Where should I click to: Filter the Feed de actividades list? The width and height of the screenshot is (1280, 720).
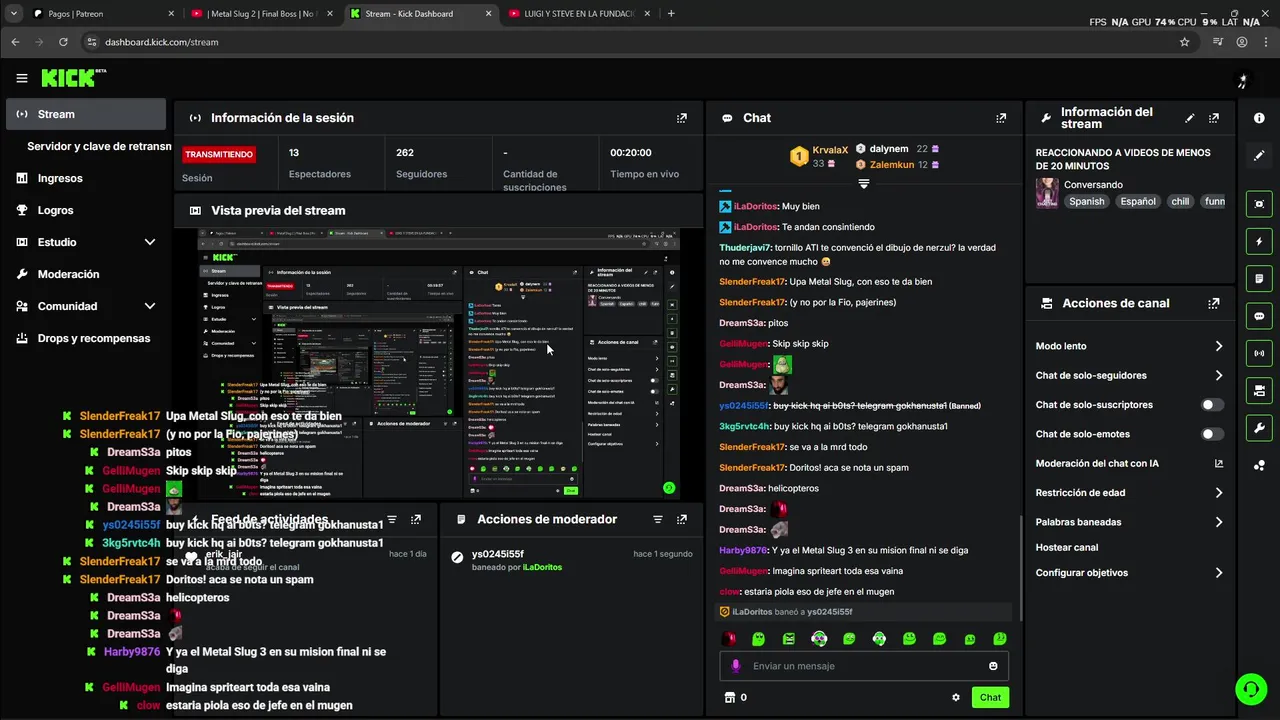(392, 519)
